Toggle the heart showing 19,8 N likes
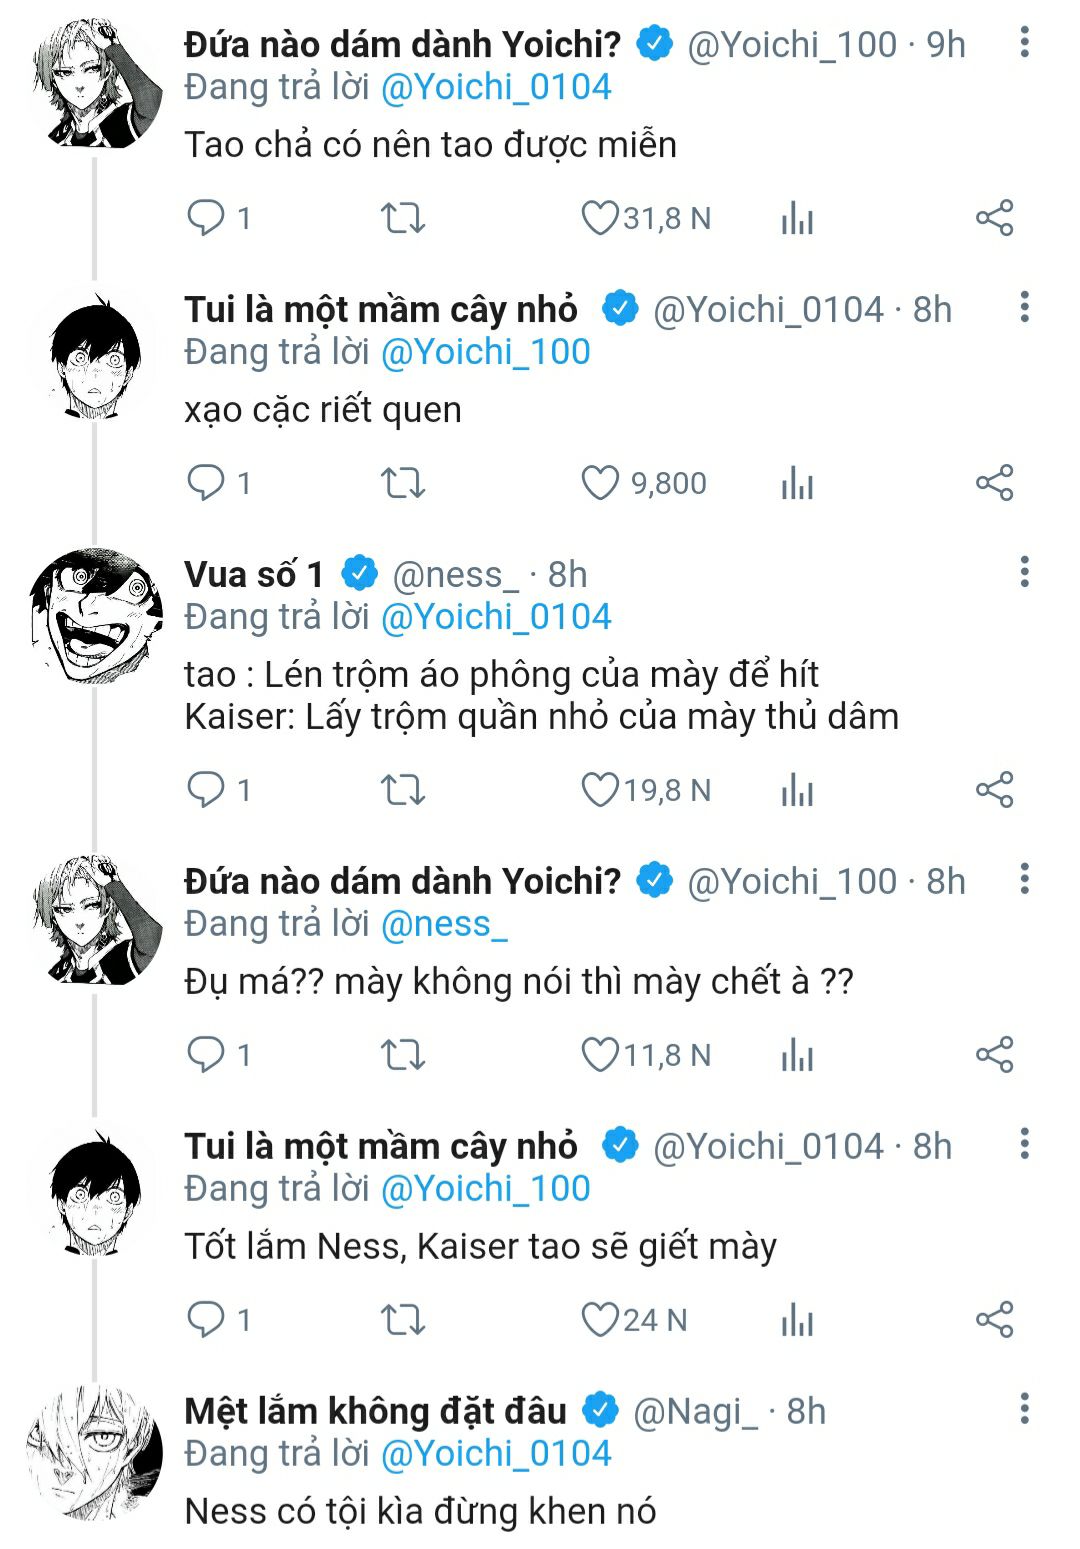The image size is (1080, 1549). [600, 790]
